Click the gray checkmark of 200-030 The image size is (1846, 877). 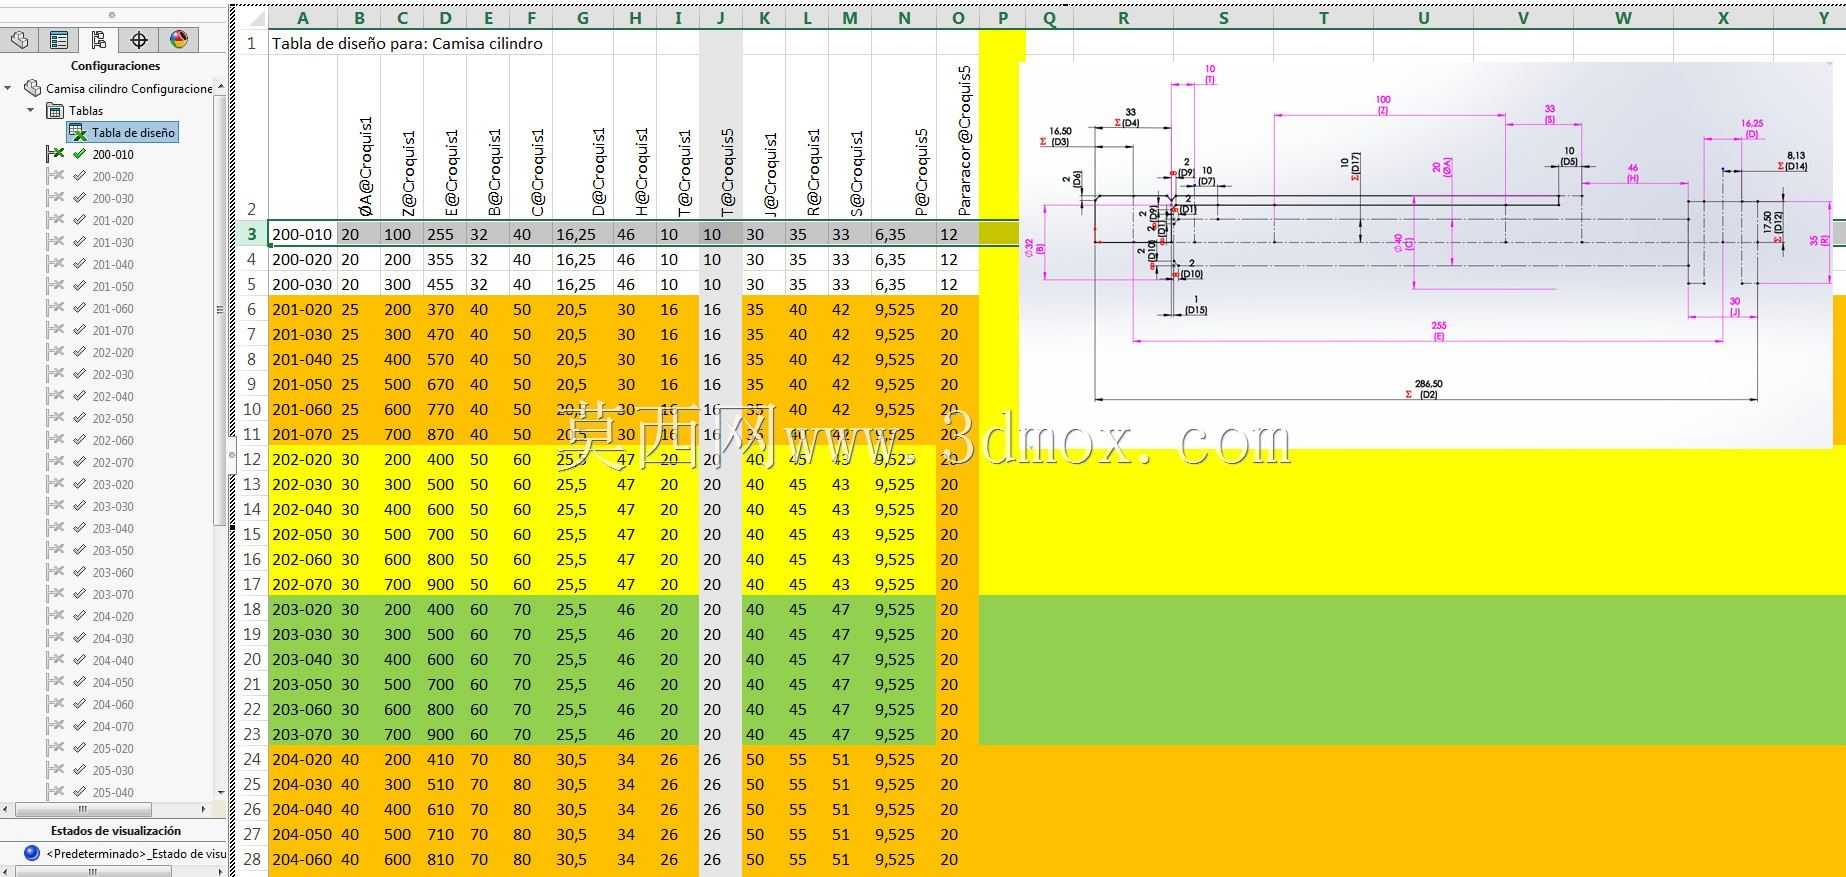coord(80,198)
